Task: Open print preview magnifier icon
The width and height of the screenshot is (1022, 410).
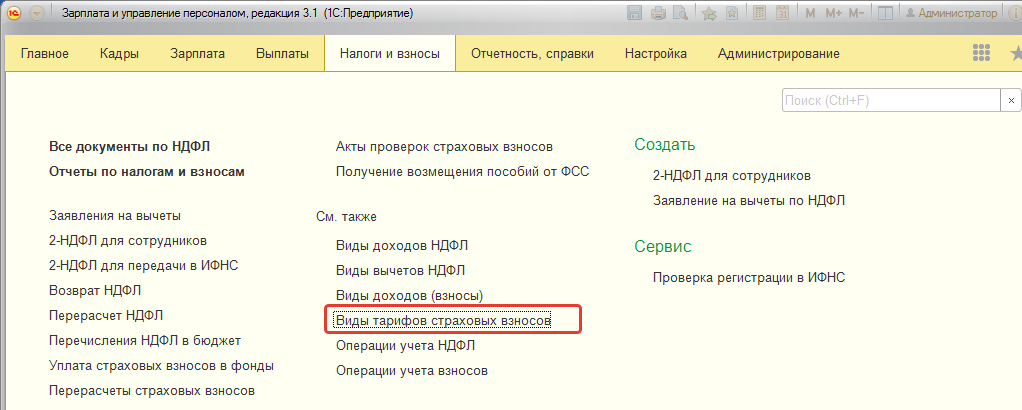Action: tap(680, 12)
